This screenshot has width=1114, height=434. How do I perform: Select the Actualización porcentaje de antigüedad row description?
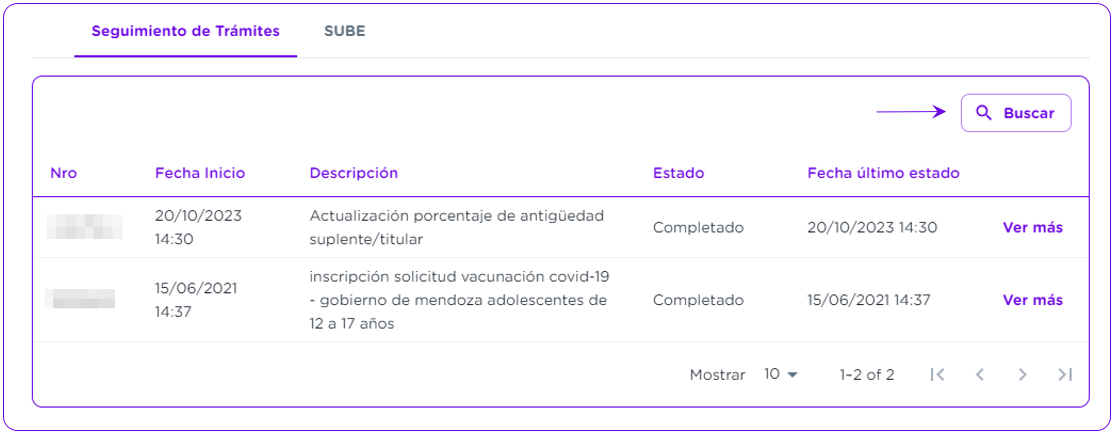(457, 227)
